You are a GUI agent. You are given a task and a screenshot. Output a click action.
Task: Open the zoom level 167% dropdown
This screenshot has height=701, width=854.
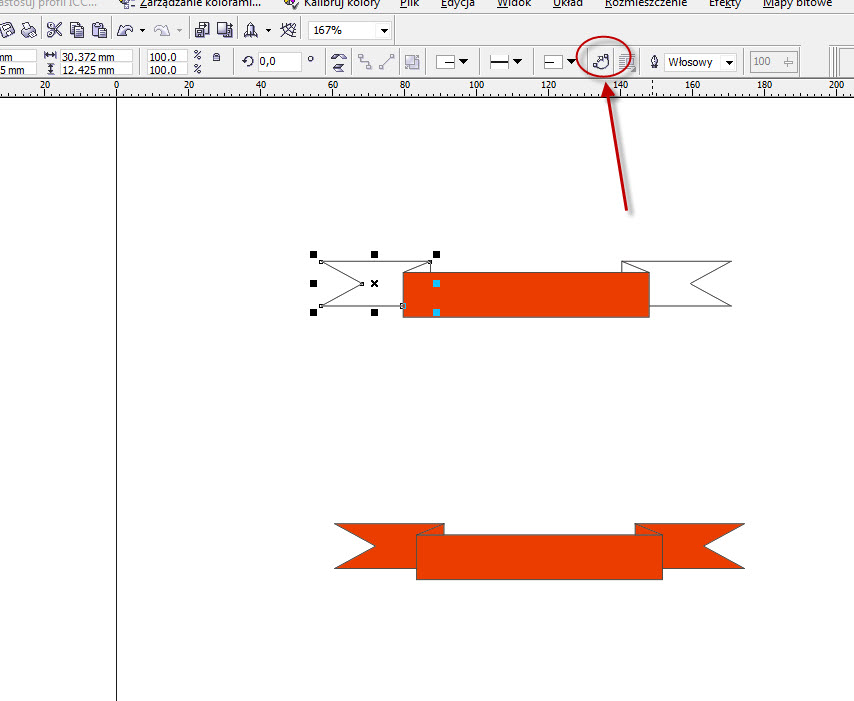pos(383,30)
